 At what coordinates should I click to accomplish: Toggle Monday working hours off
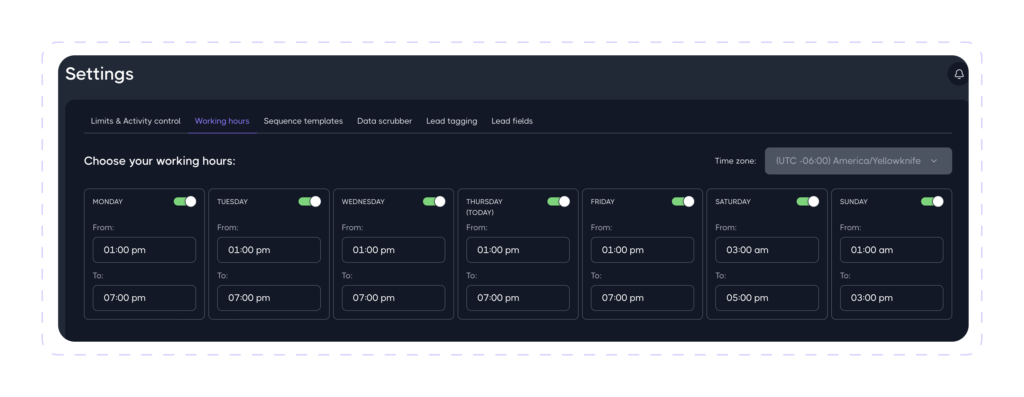click(185, 202)
